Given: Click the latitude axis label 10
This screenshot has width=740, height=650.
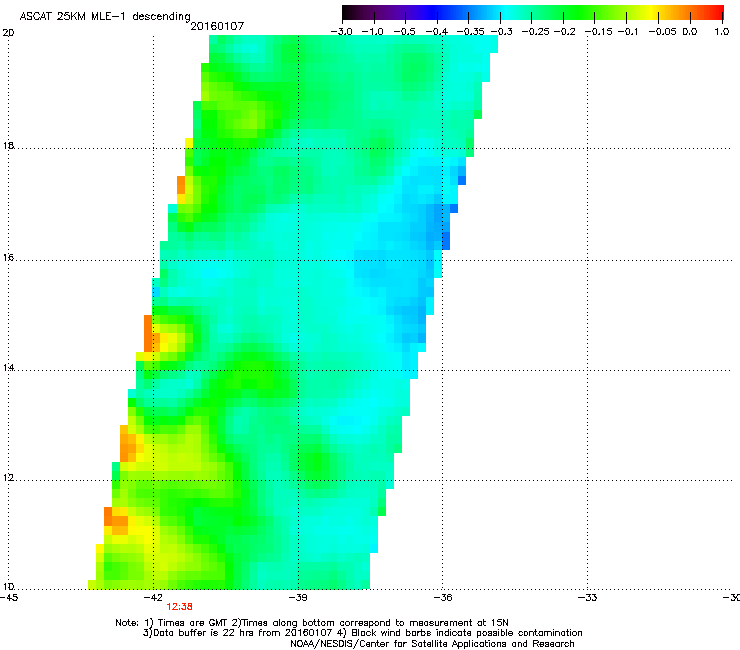Looking at the screenshot, I should tap(8, 587).
